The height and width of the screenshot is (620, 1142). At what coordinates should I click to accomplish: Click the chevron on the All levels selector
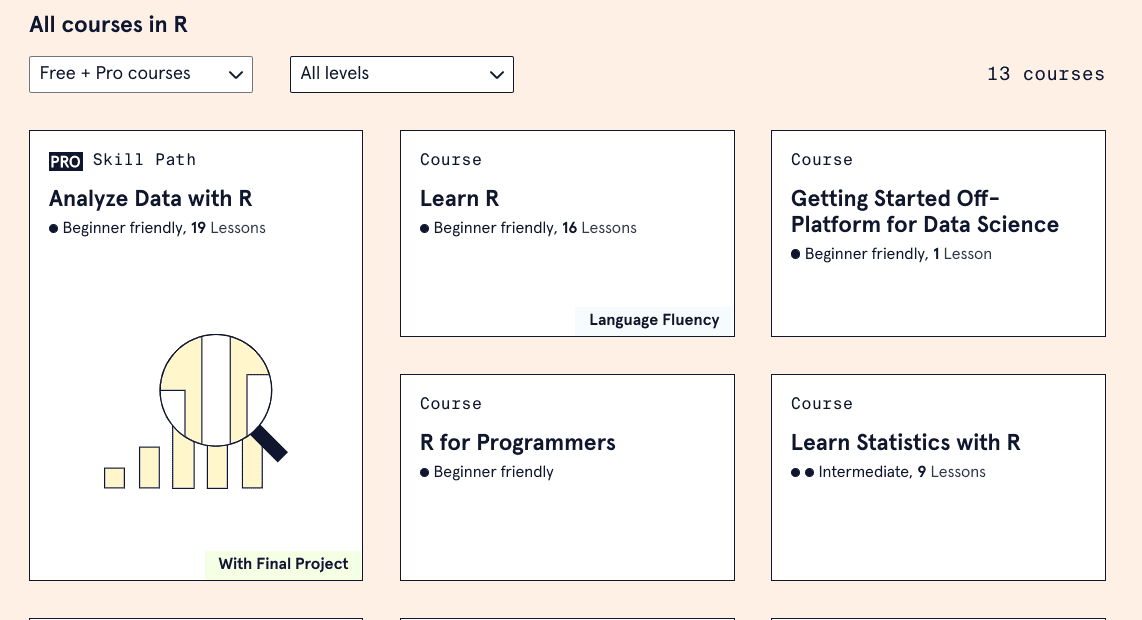[496, 74]
